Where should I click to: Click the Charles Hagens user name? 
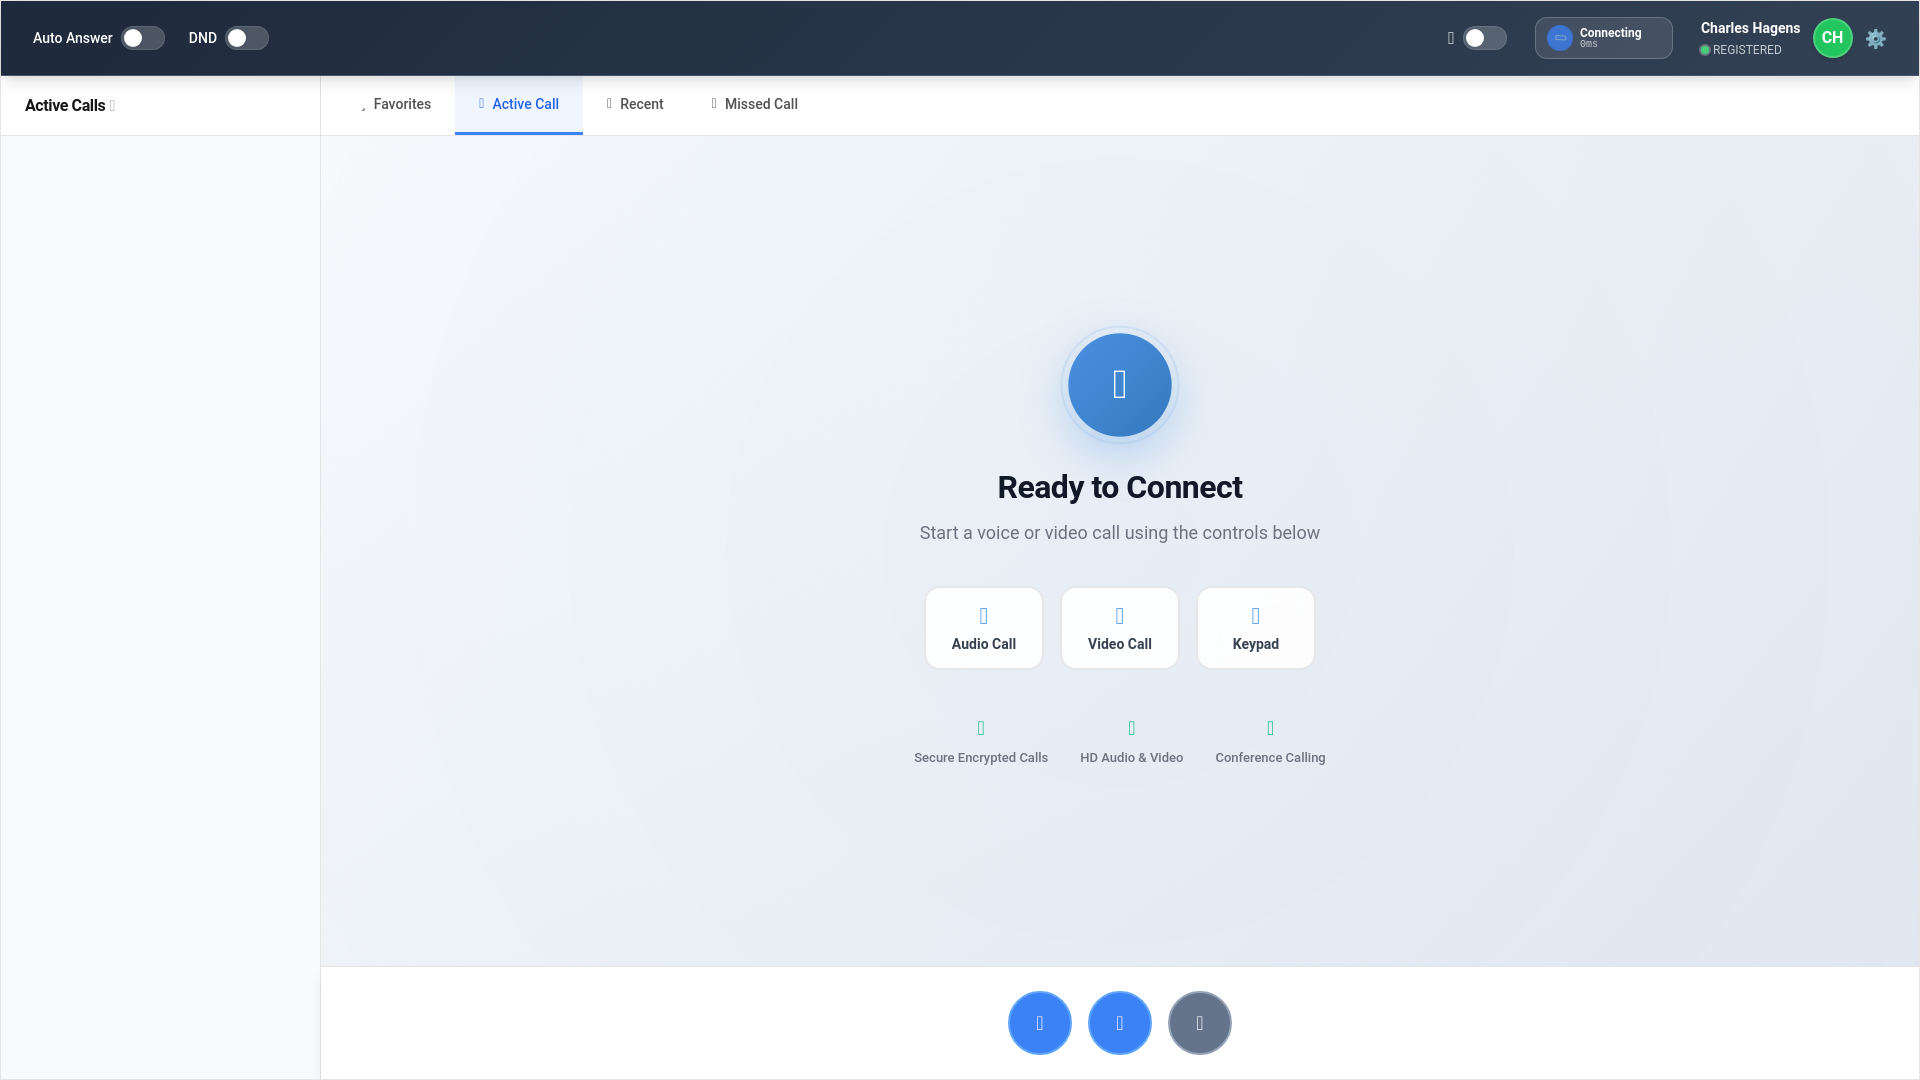pos(1750,28)
